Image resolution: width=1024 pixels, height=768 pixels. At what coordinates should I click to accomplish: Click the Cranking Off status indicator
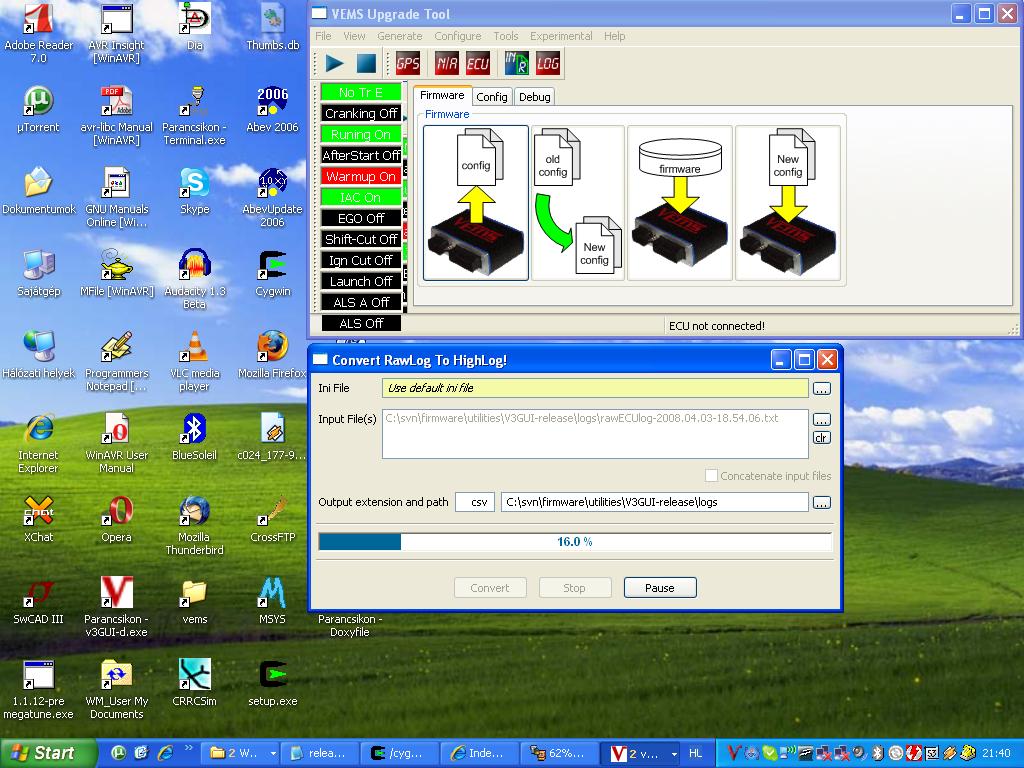coord(360,113)
